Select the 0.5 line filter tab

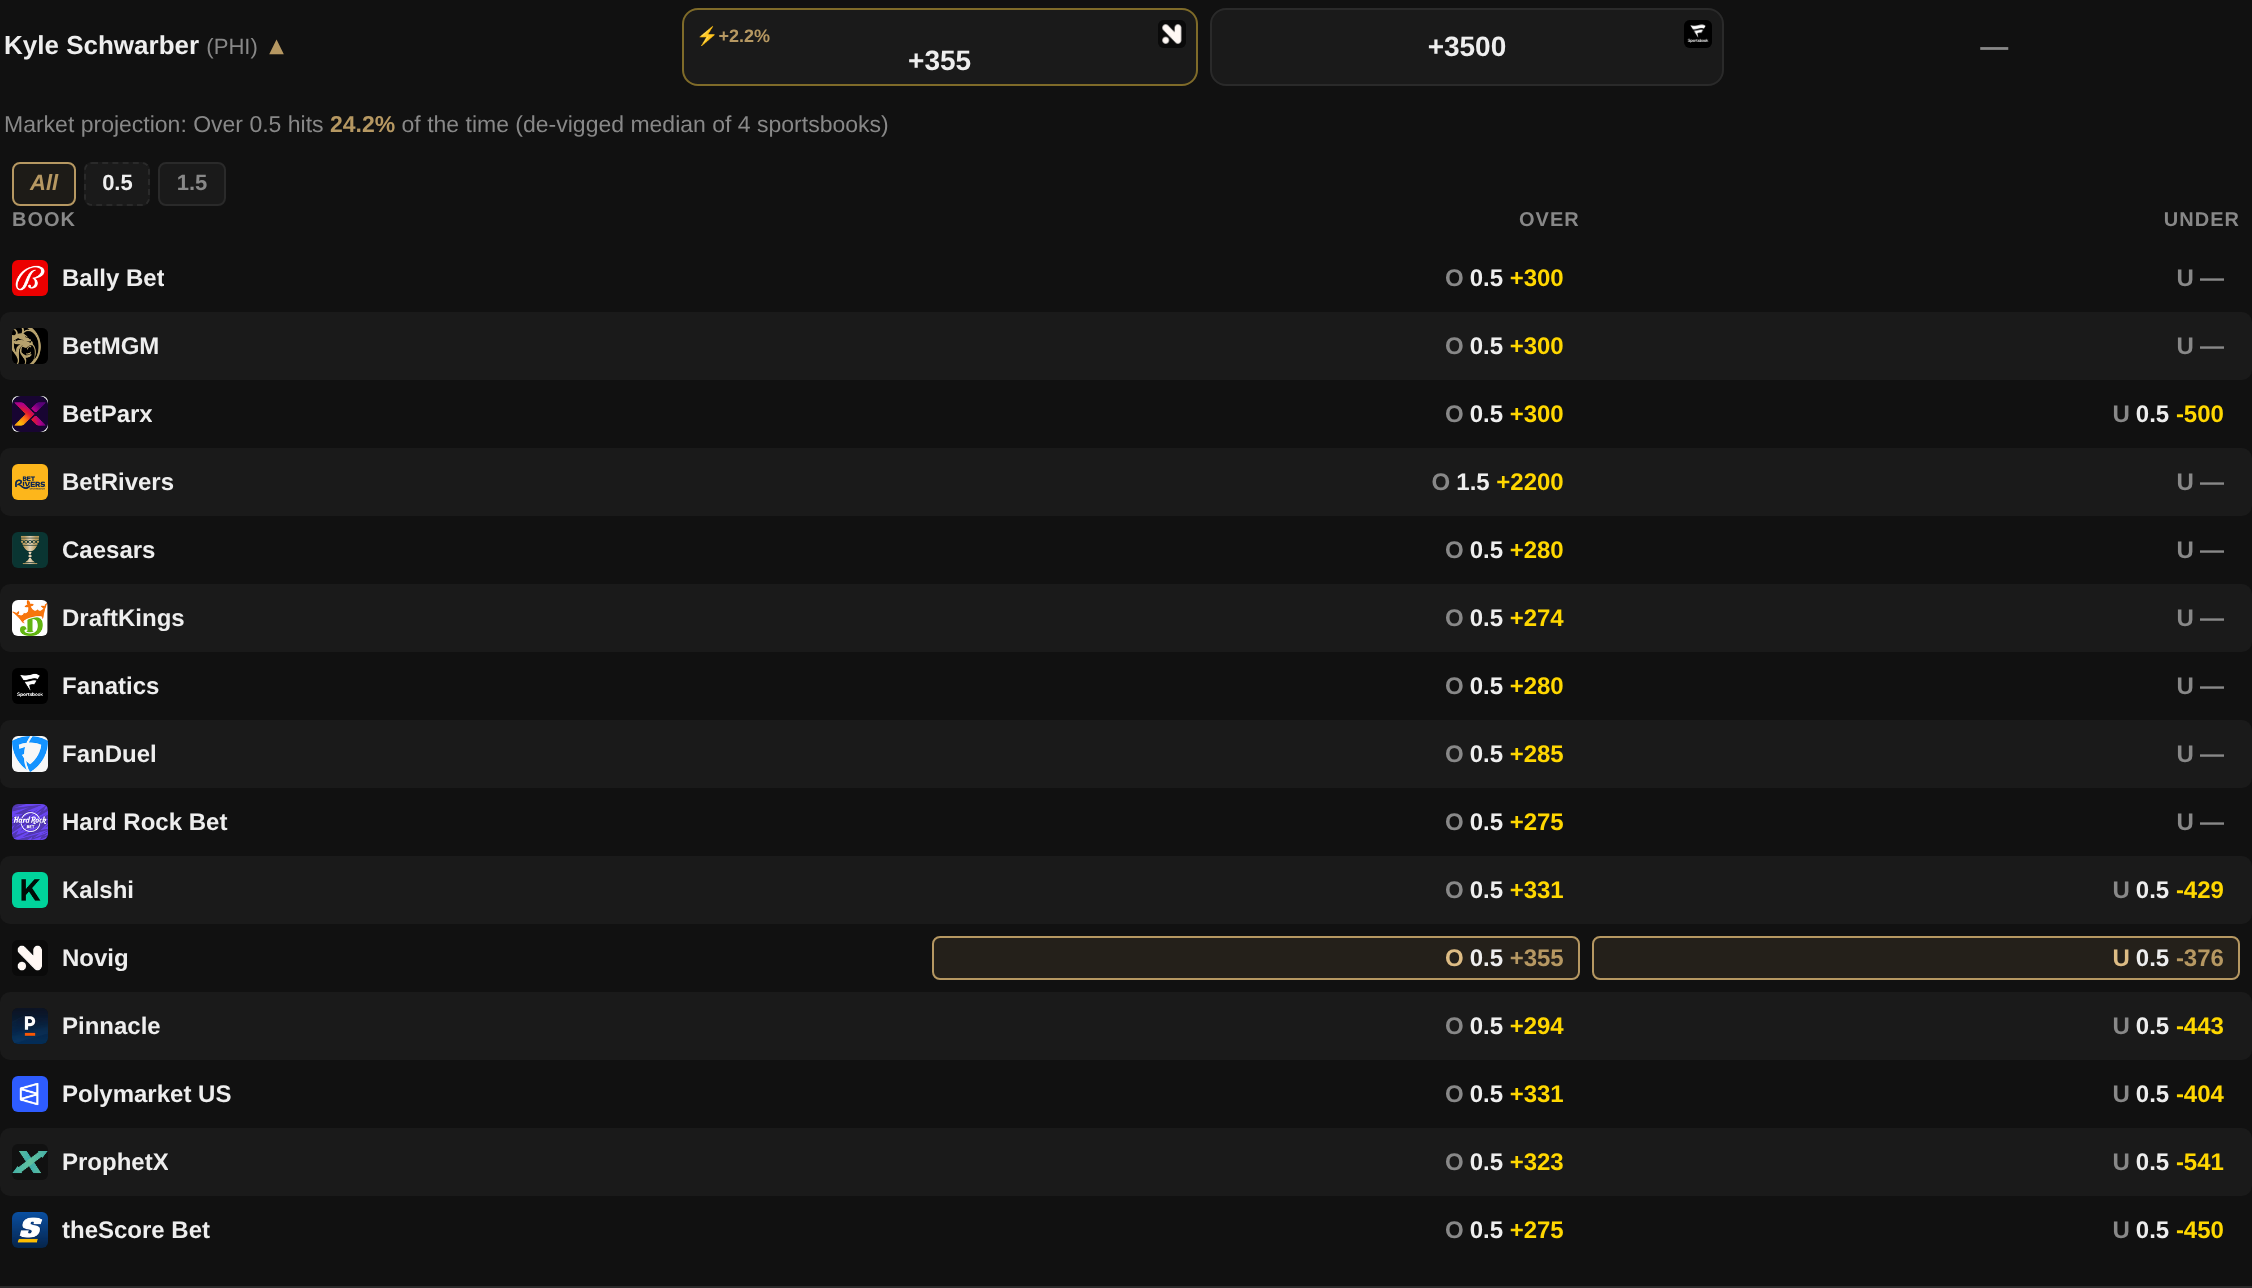[x=117, y=183]
